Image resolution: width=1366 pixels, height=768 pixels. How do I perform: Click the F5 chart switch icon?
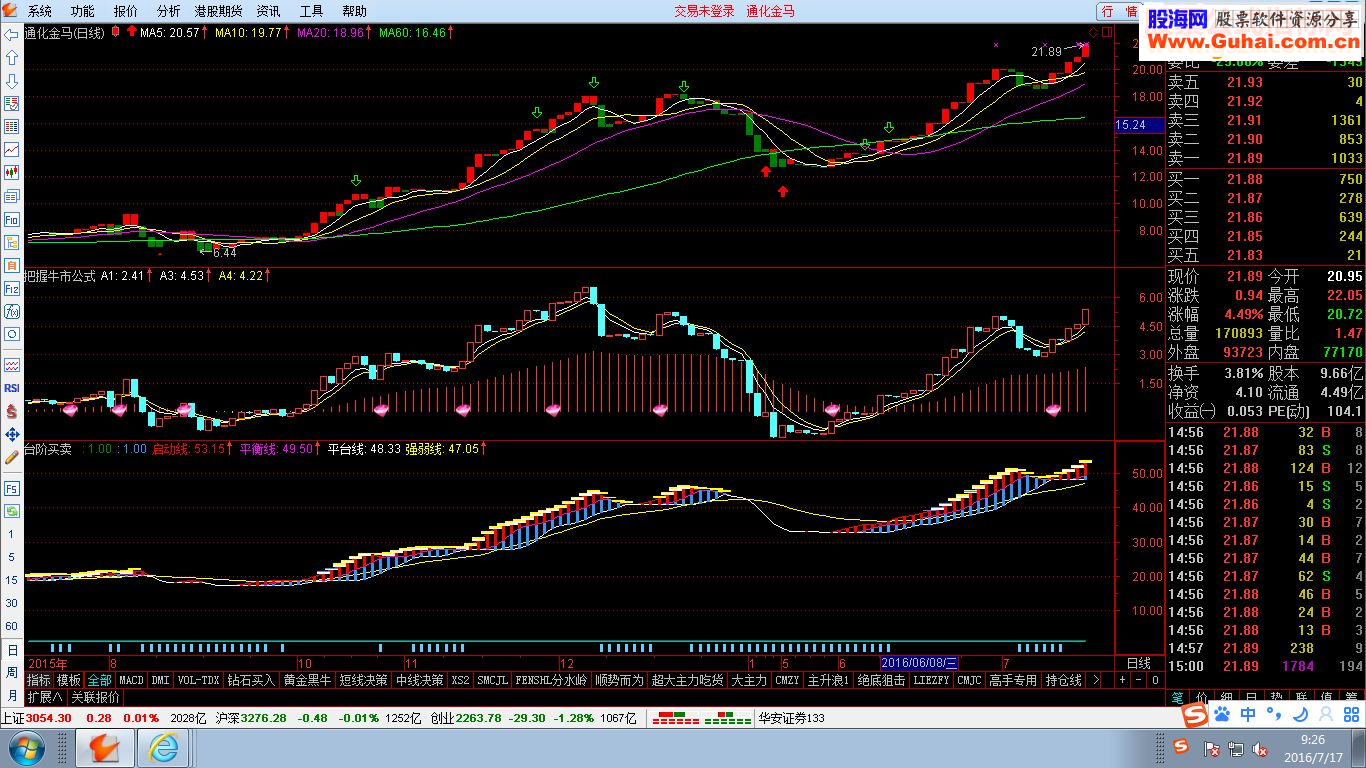[x=12, y=489]
